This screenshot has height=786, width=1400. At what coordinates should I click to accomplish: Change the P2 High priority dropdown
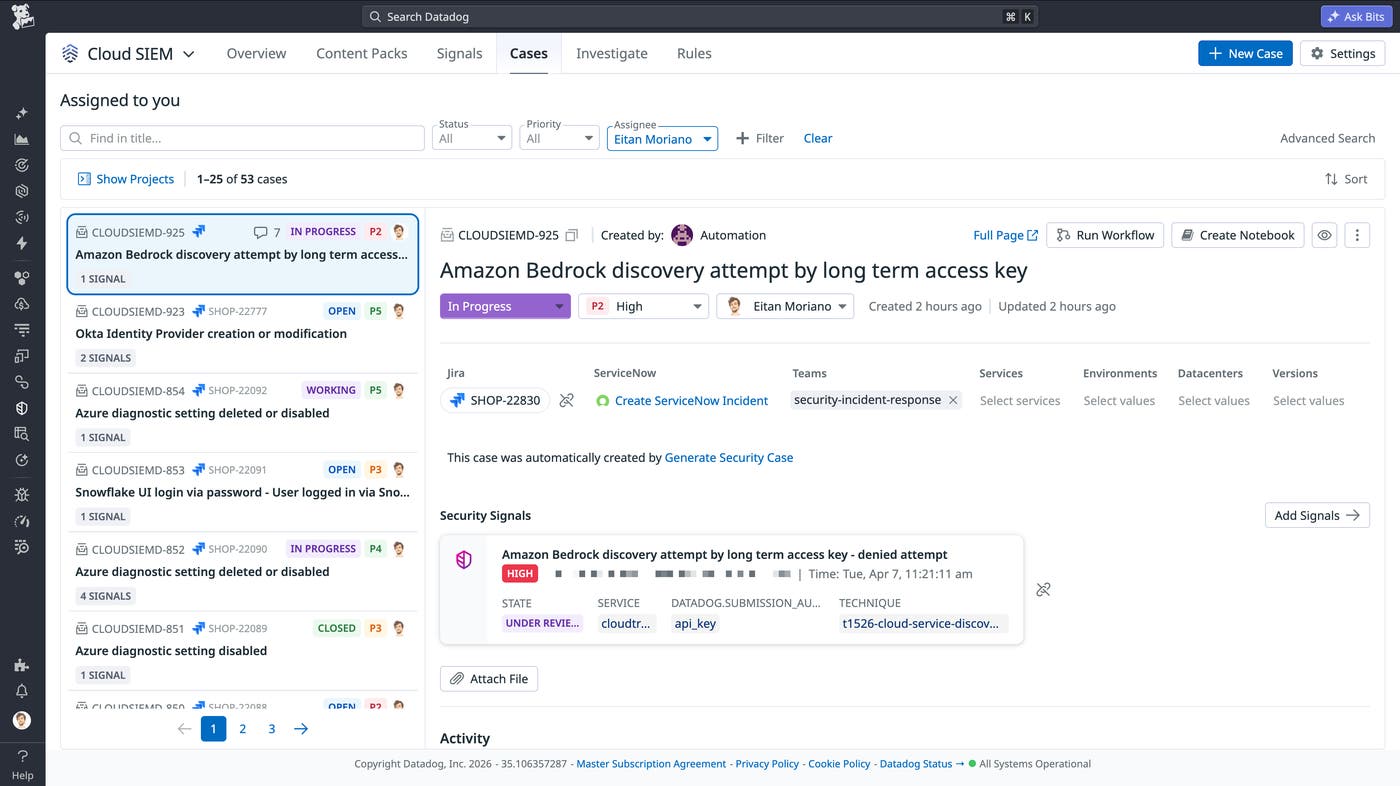[643, 306]
